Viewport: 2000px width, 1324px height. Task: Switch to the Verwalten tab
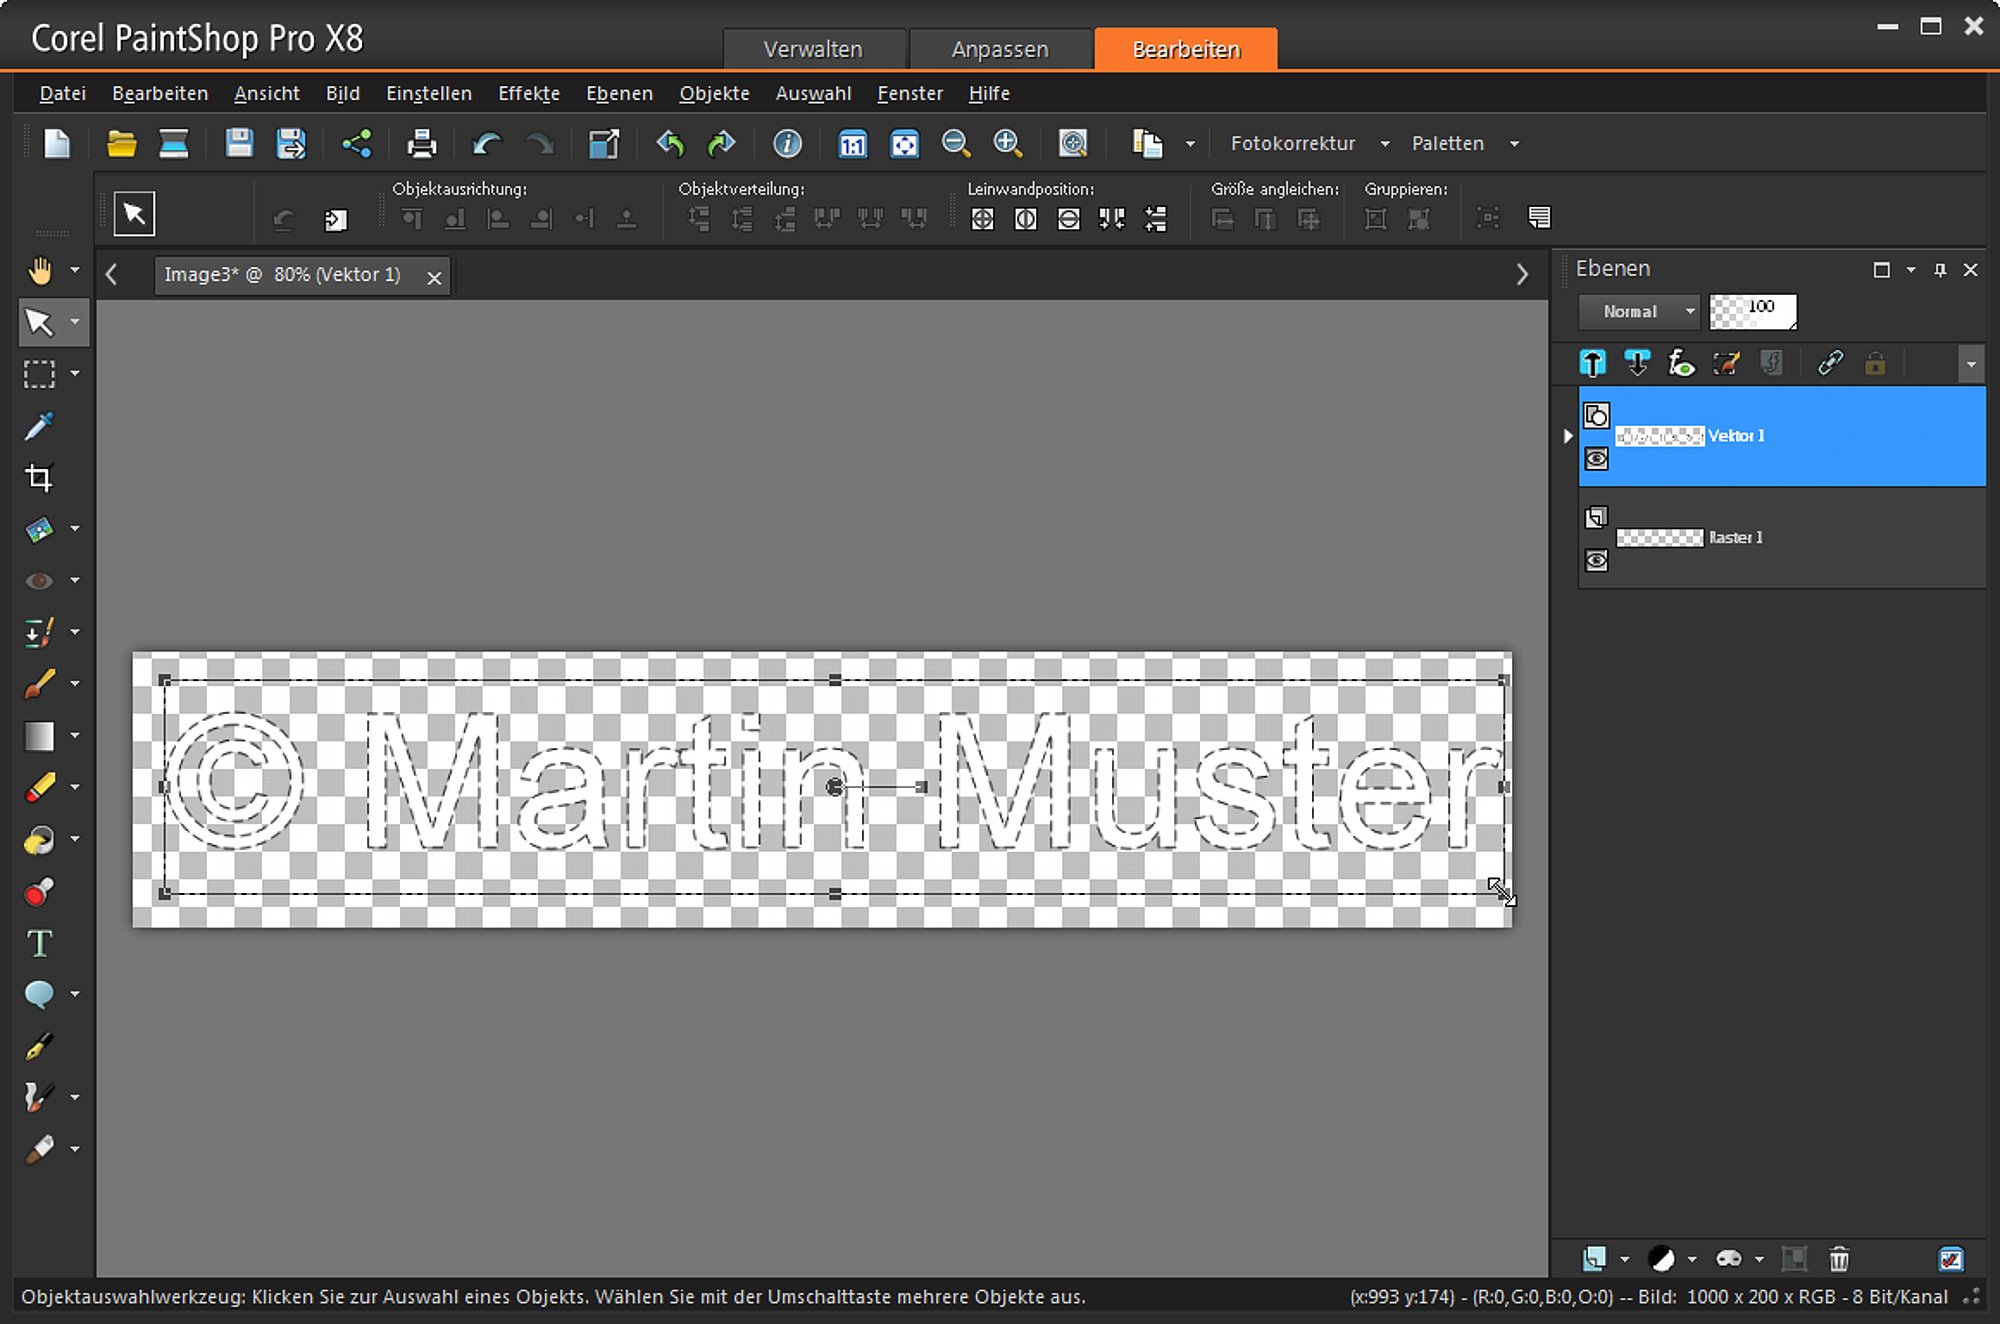coord(813,49)
